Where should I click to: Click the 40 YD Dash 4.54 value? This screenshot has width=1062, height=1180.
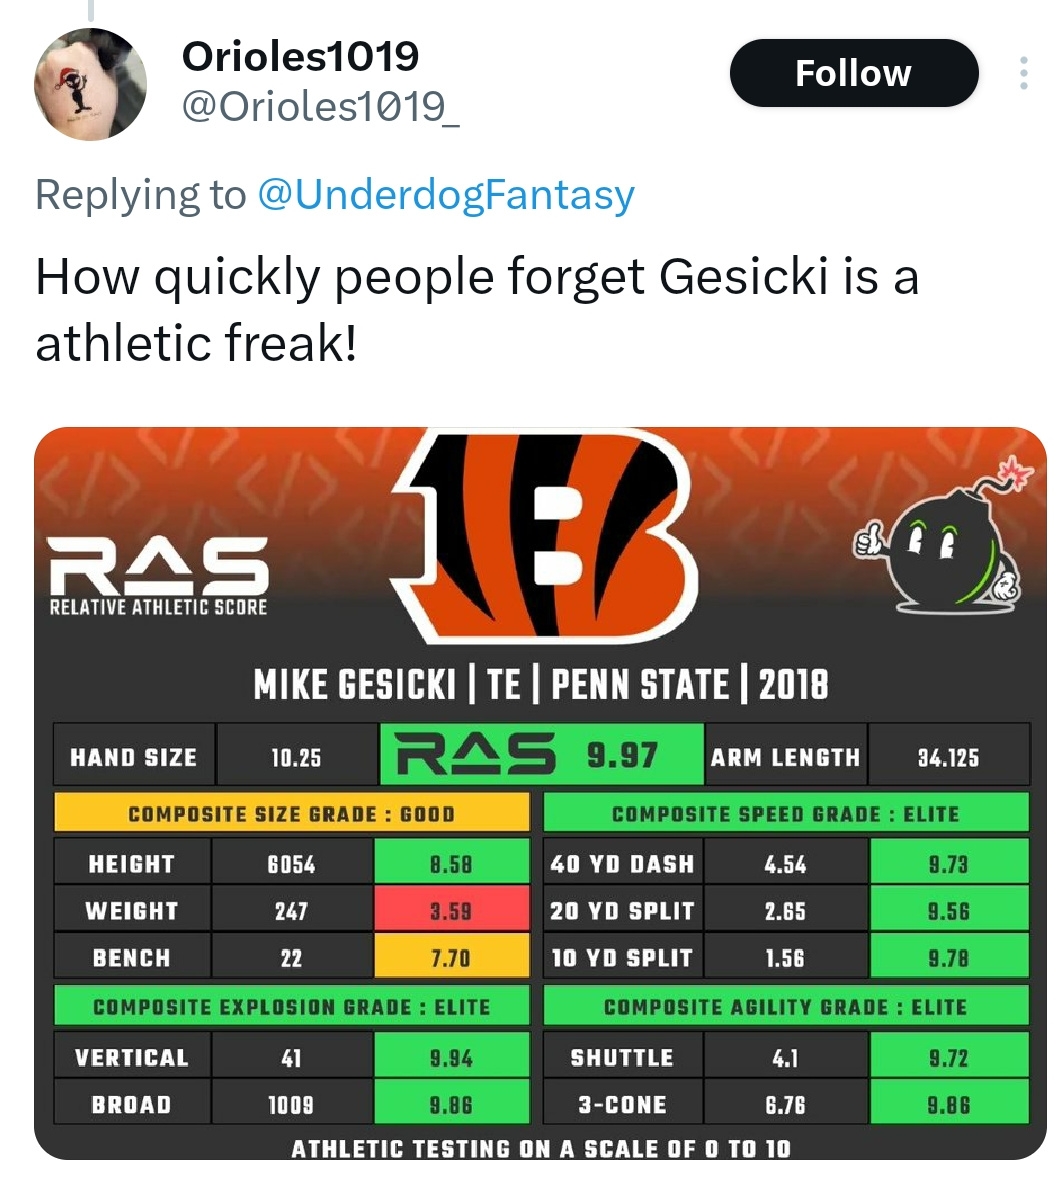[x=786, y=864]
